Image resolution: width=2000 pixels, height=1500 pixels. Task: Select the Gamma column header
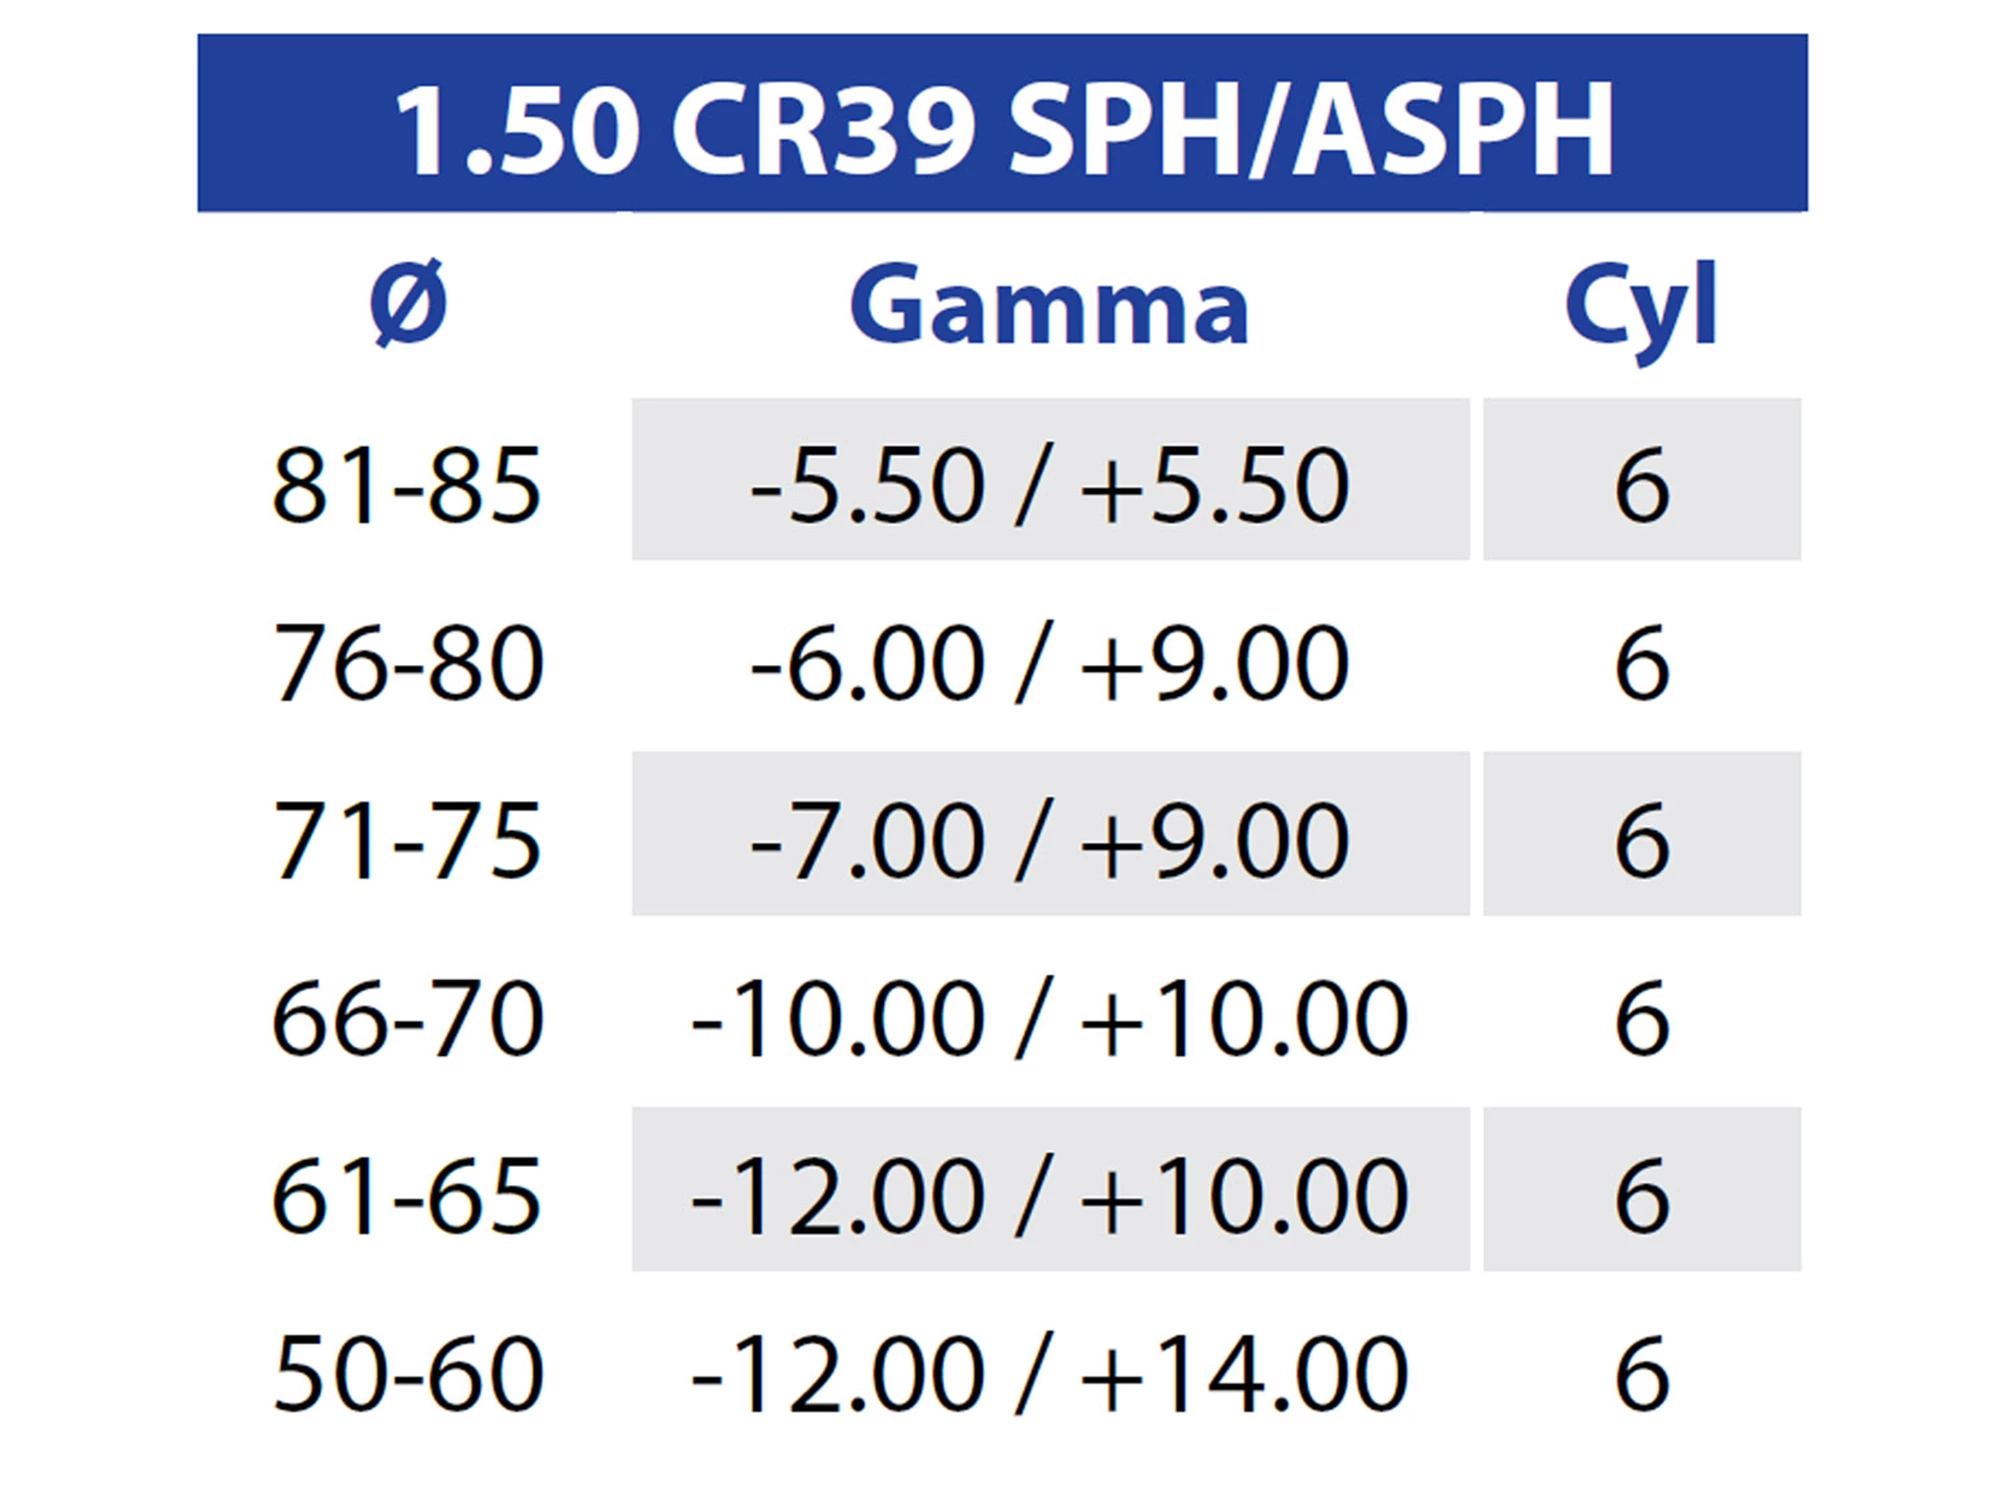[1049, 305]
